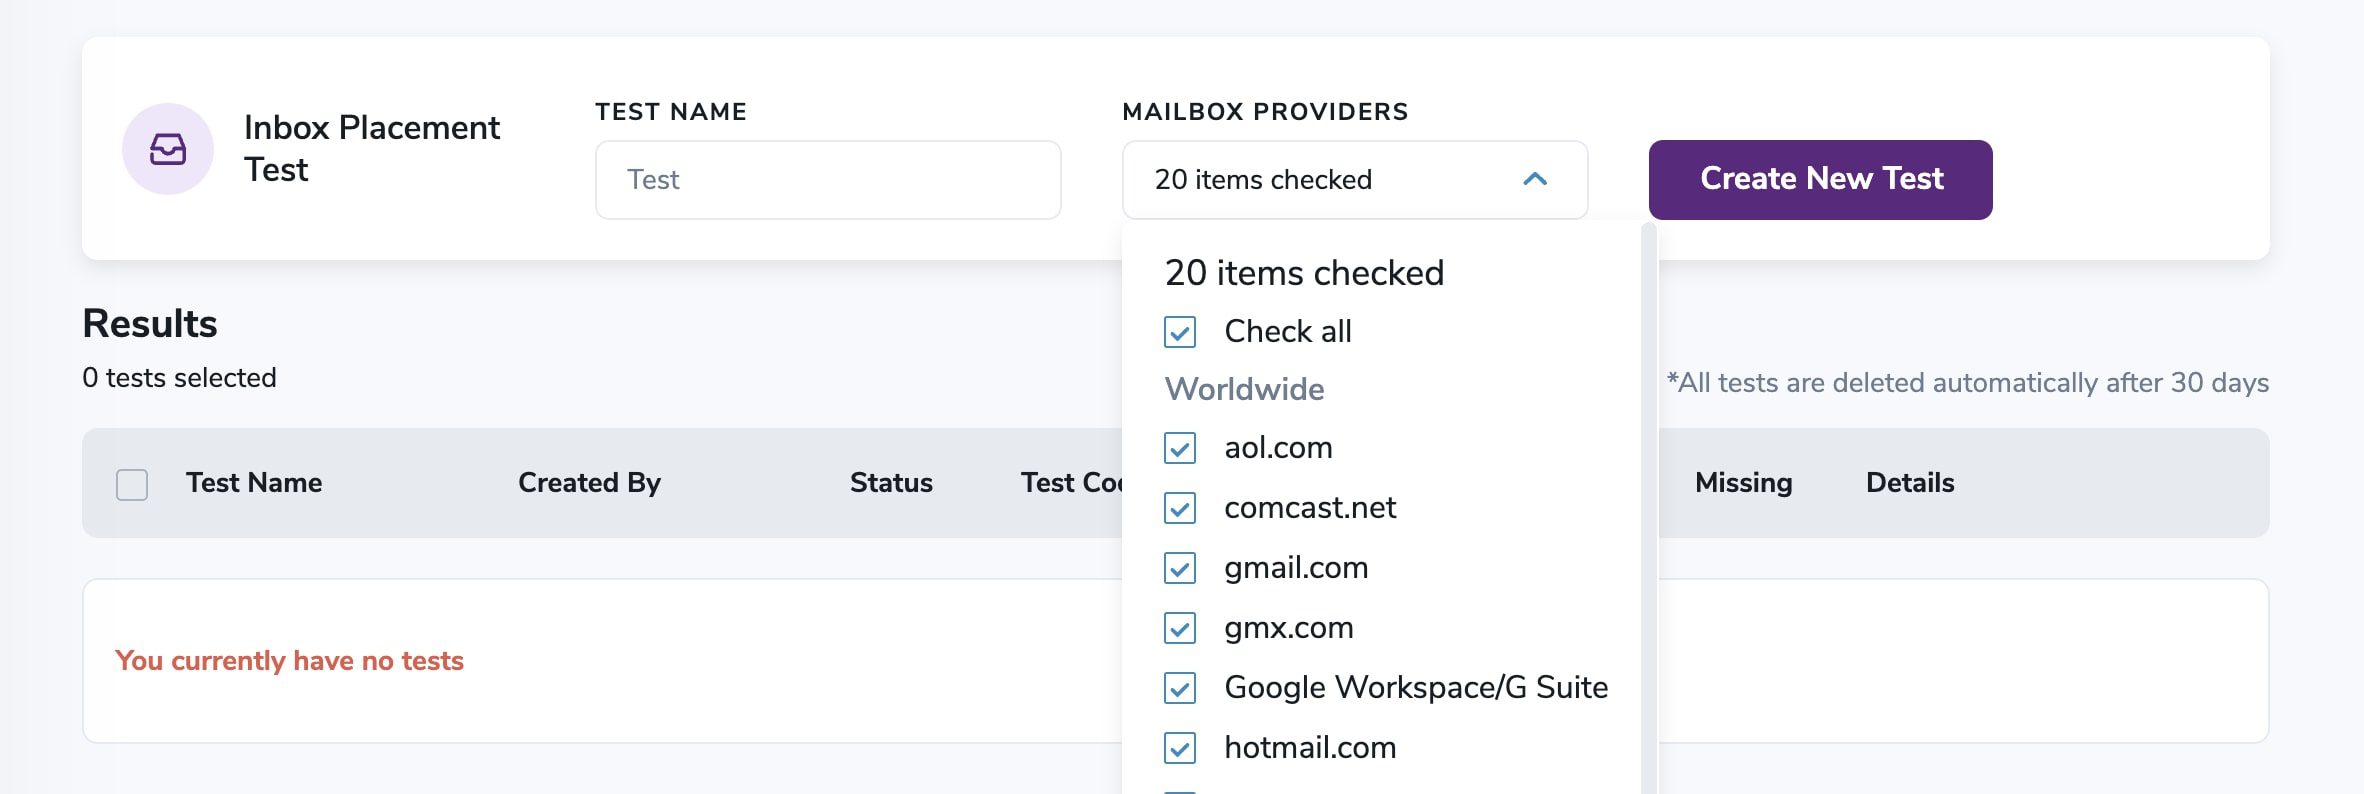Uncheck the hotmail.com checkbox
The image size is (2364, 794).
[1180, 748]
